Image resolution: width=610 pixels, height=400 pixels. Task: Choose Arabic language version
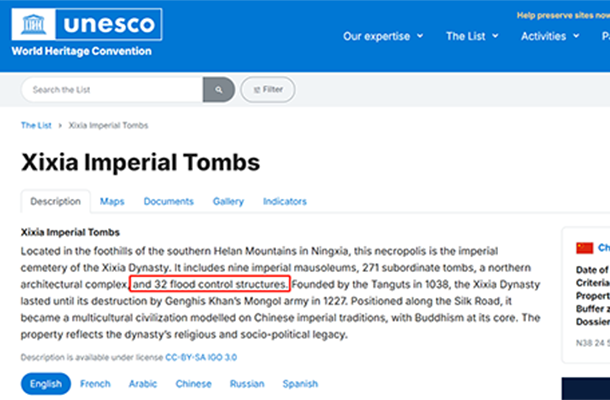click(143, 383)
